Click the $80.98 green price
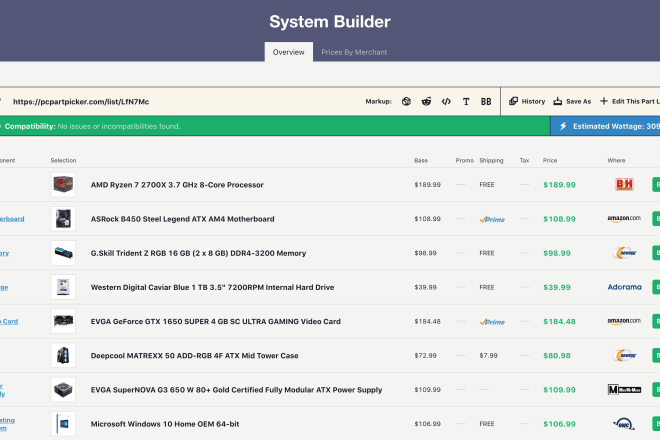The height and width of the screenshot is (440, 660). point(557,355)
